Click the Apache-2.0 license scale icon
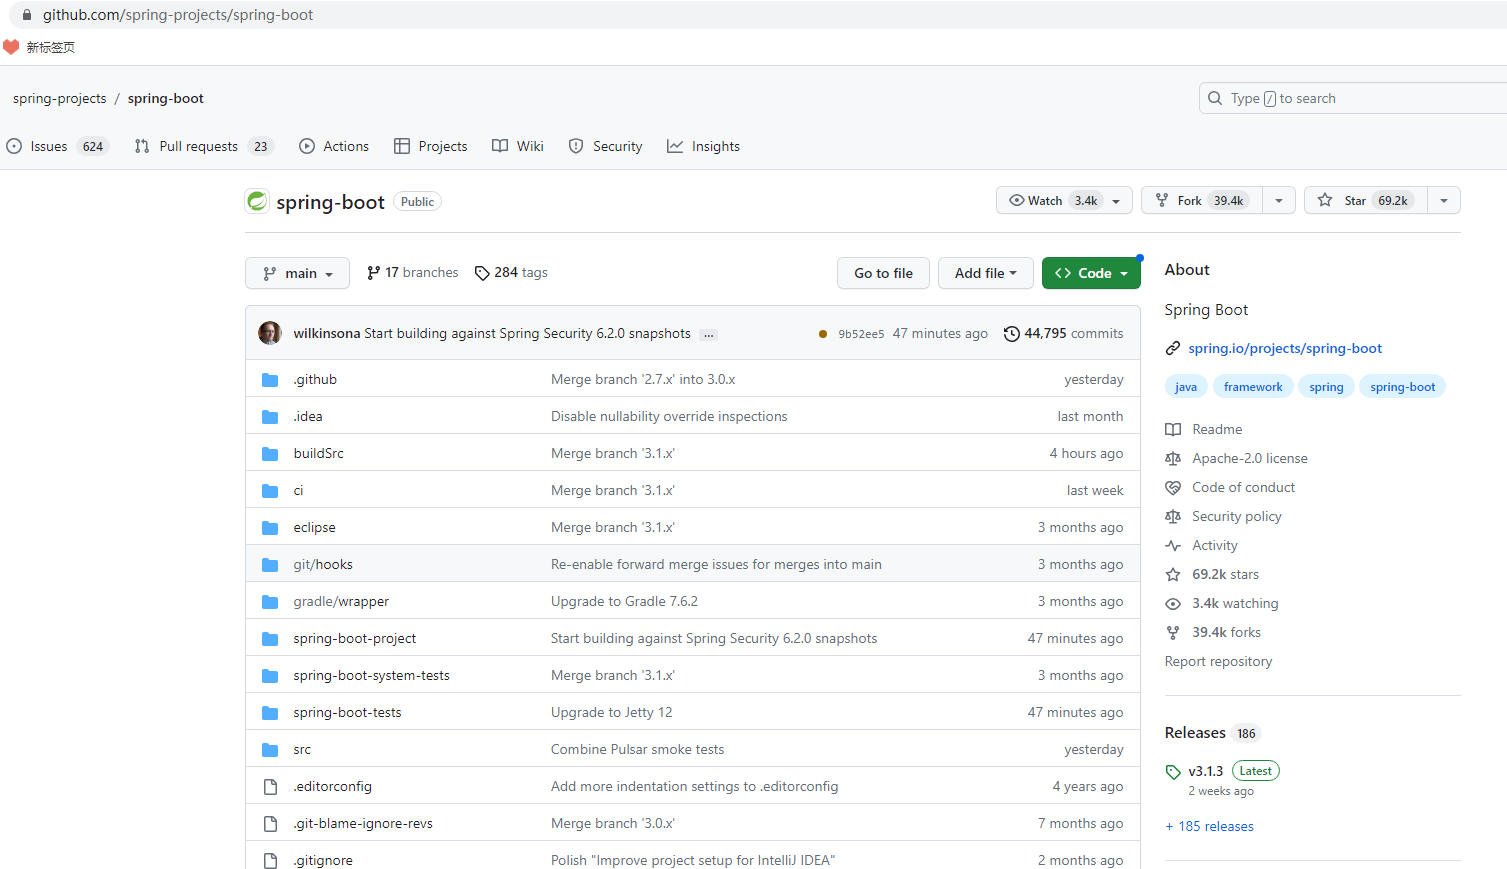Image resolution: width=1507 pixels, height=869 pixels. click(1173, 459)
